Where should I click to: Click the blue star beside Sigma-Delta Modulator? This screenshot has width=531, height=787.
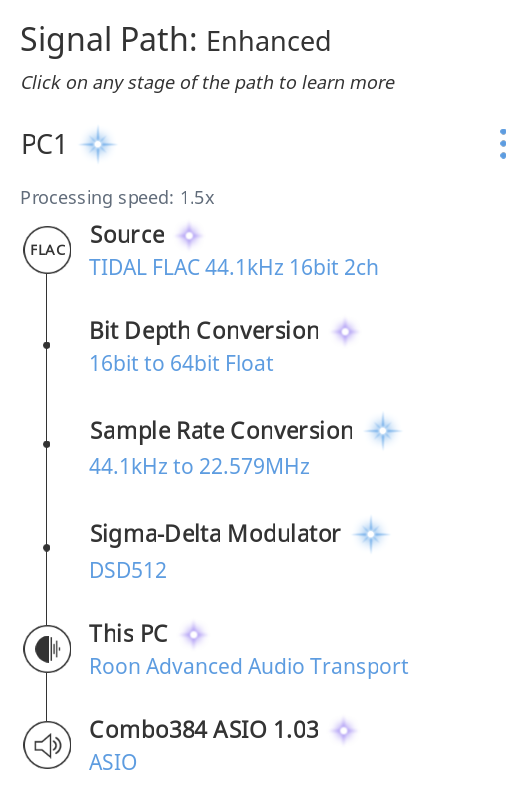pos(371,534)
